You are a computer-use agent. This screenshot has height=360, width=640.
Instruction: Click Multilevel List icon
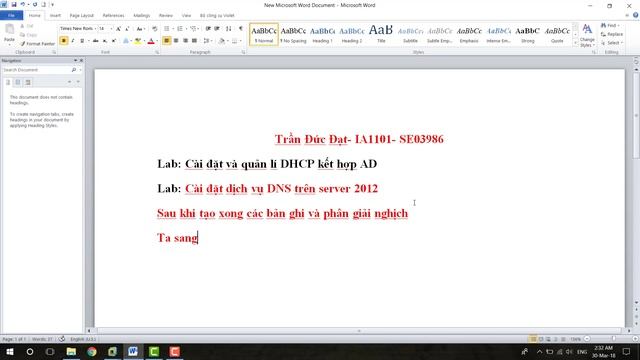point(193,29)
